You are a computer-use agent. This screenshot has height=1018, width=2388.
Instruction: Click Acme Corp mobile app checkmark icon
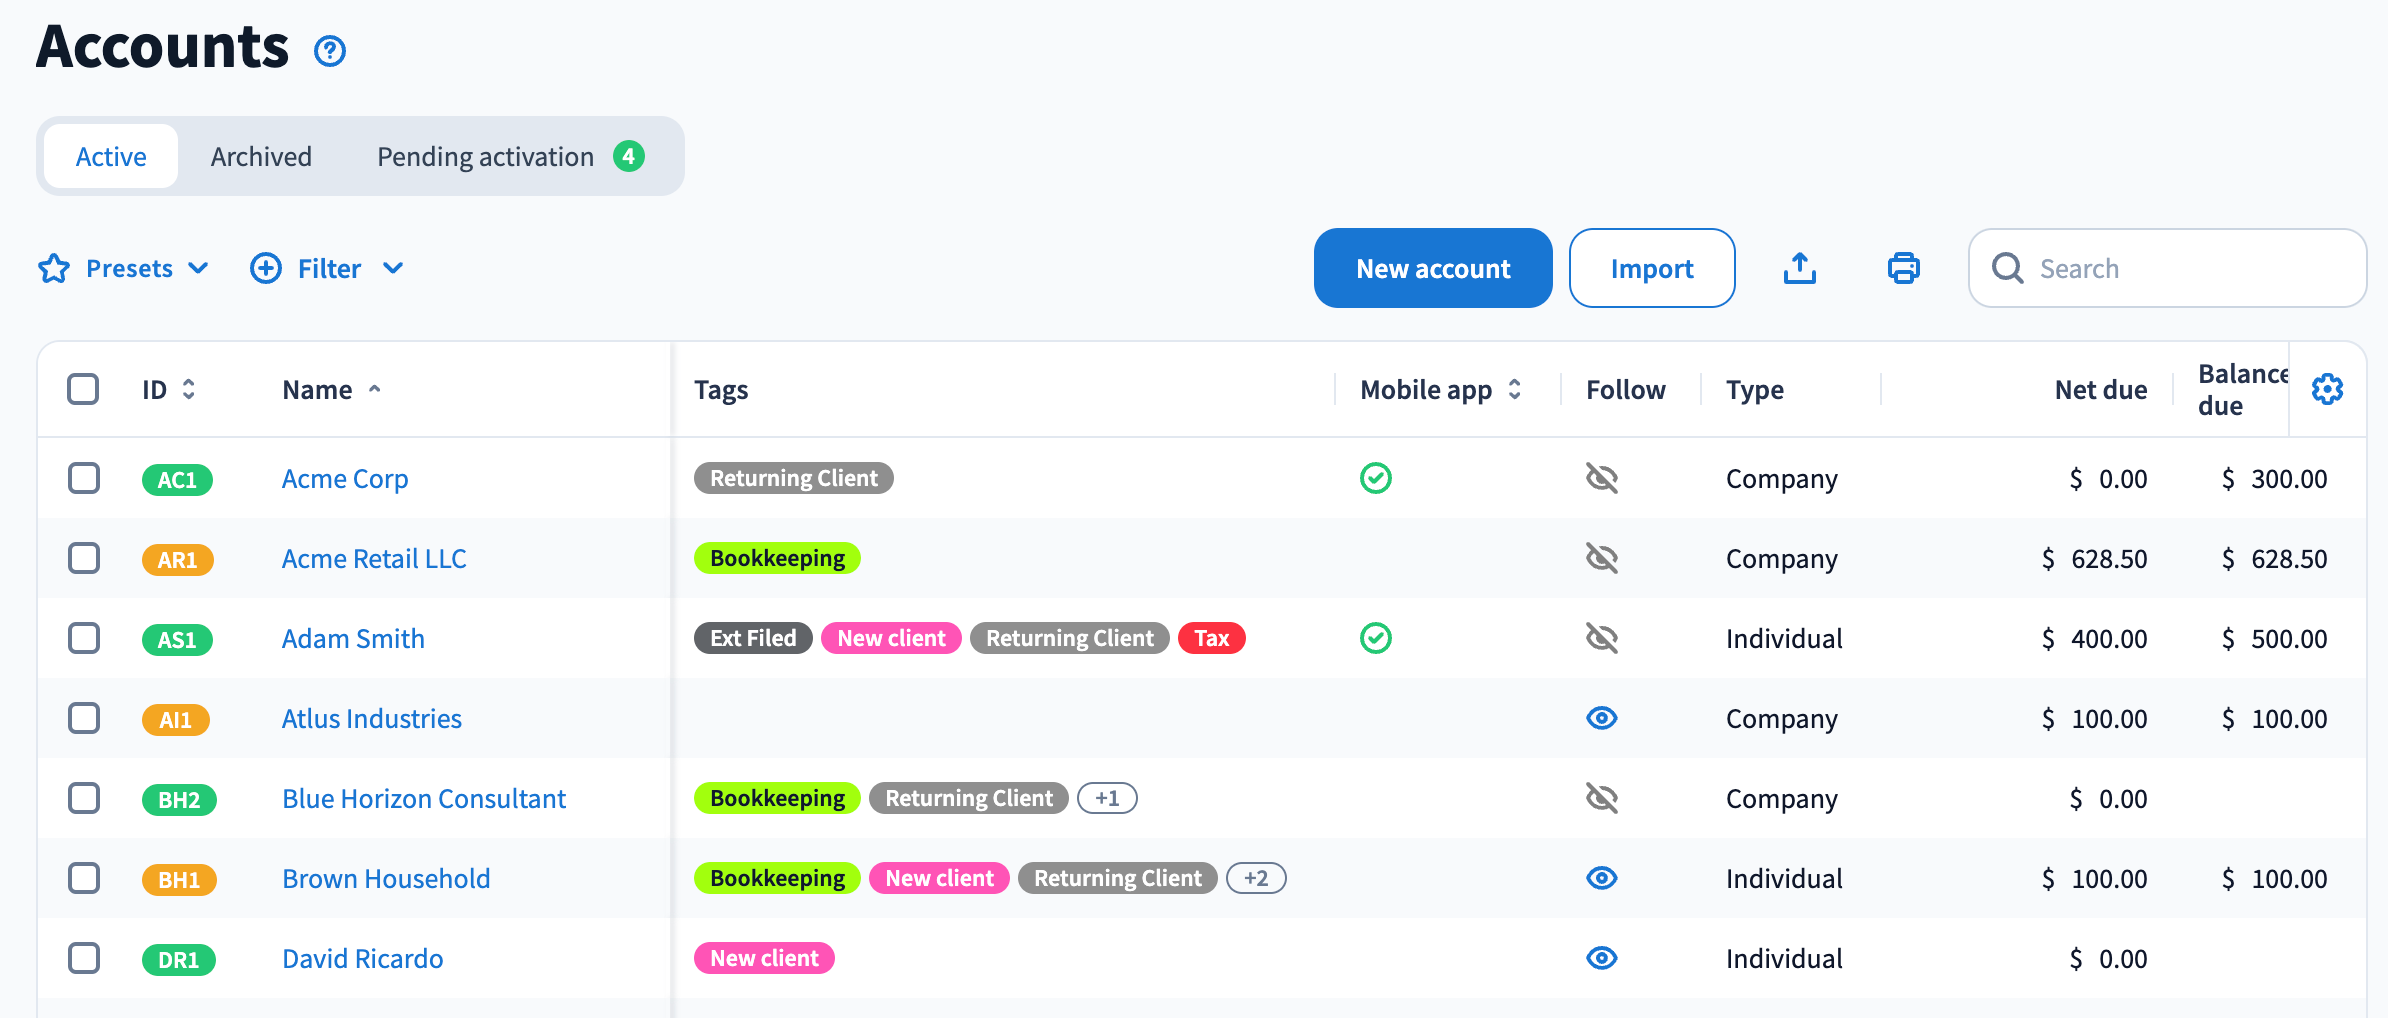(x=1376, y=478)
